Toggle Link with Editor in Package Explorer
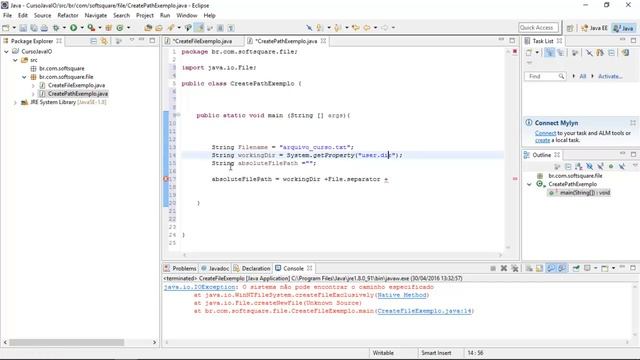The image size is (640, 360). [104, 41]
